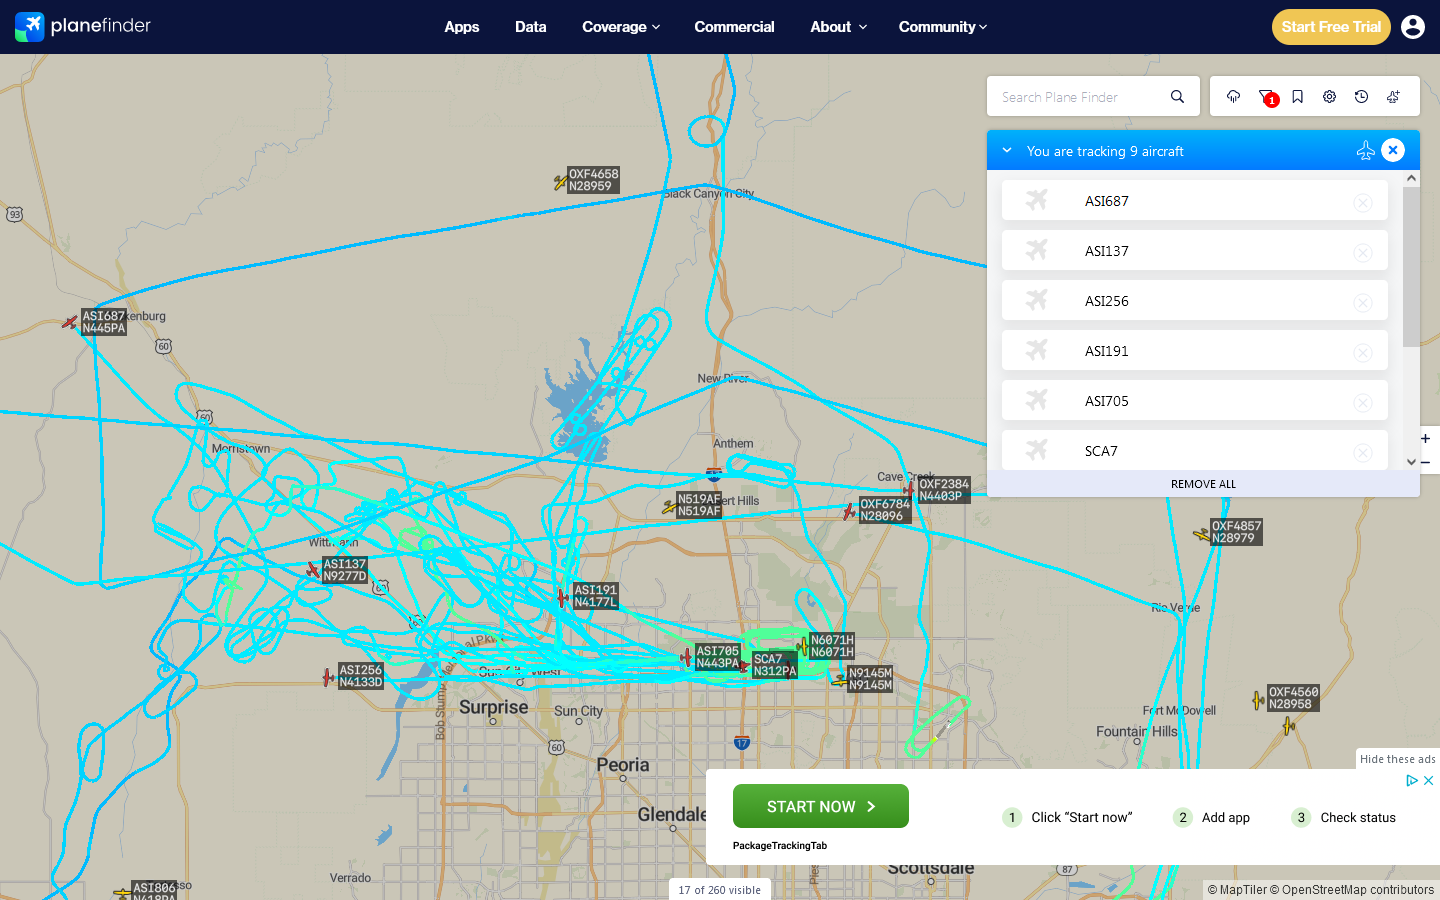Screen dimensions: 1440x900
Task: Select the SCA7 row in tracked list
Action: (x=1195, y=450)
